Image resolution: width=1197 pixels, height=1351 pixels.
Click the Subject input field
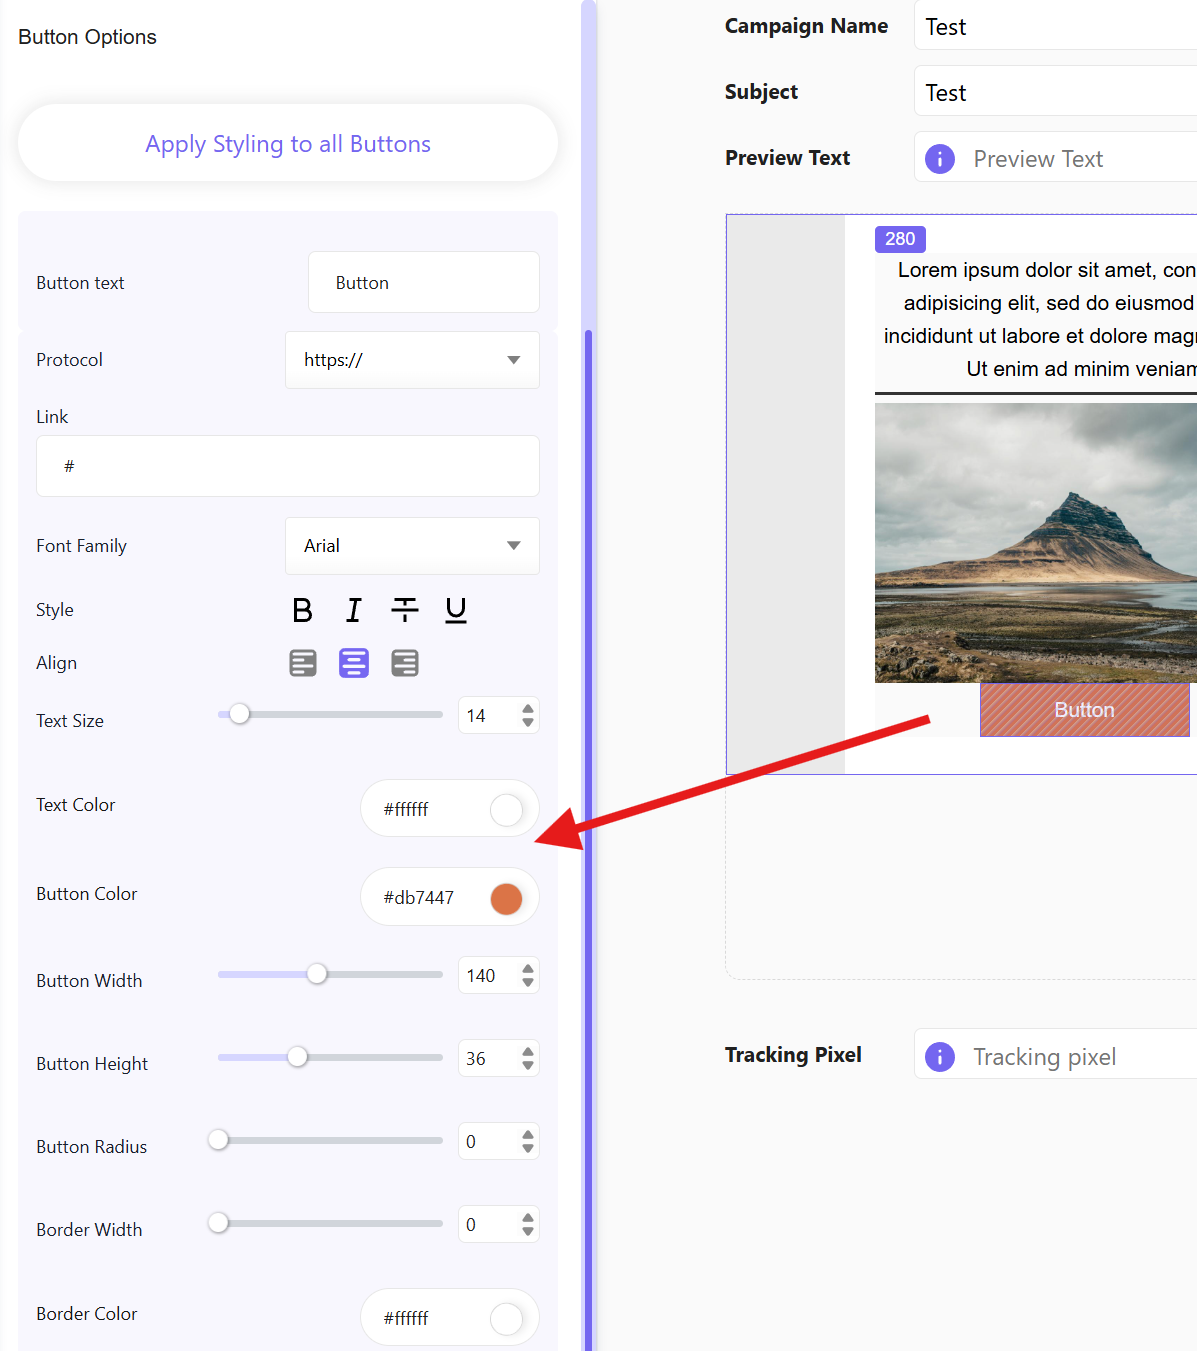(x=1055, y=92)
